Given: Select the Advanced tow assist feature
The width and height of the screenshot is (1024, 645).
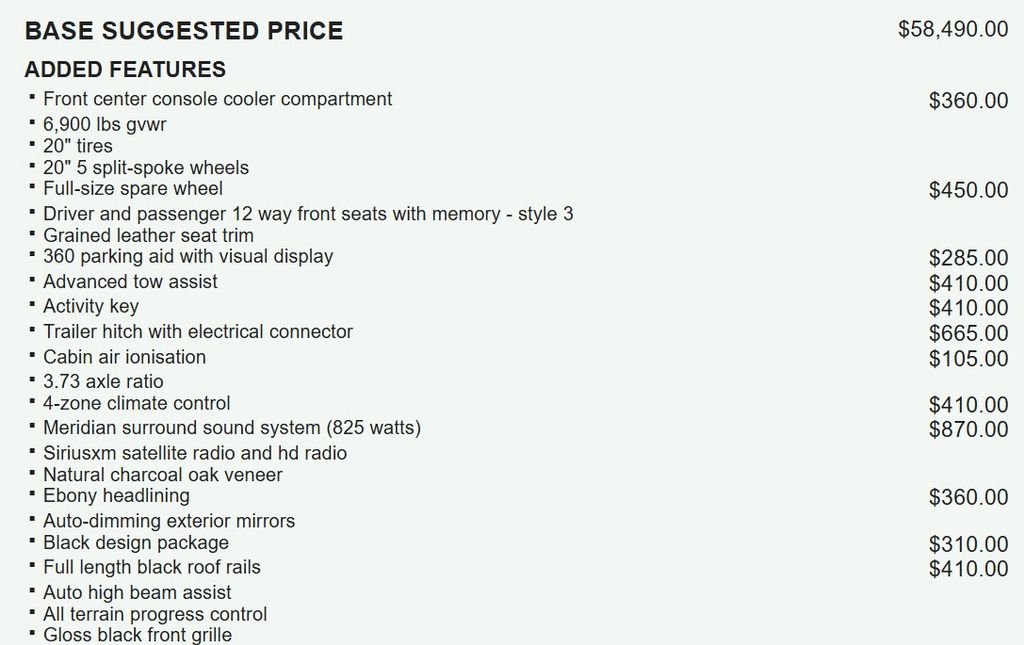Looking at the screenshot, I should [x=130, y=282].
